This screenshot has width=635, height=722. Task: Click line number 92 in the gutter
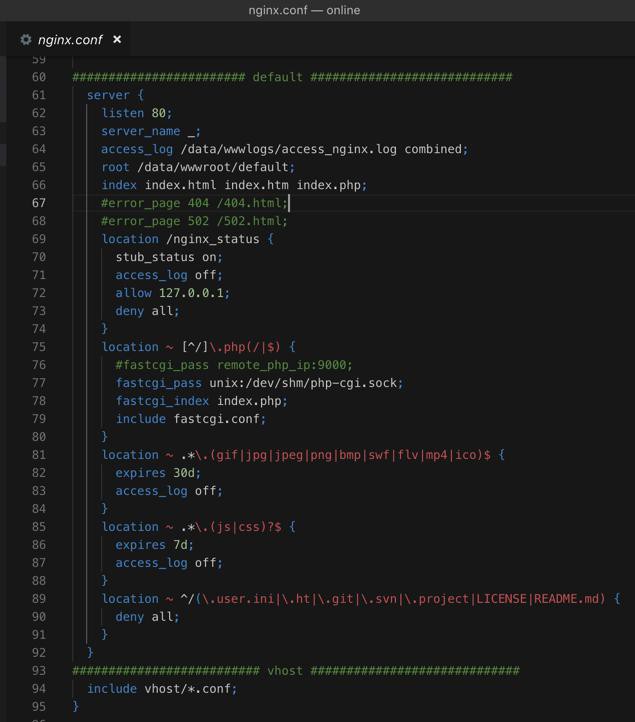pos(39,652)
